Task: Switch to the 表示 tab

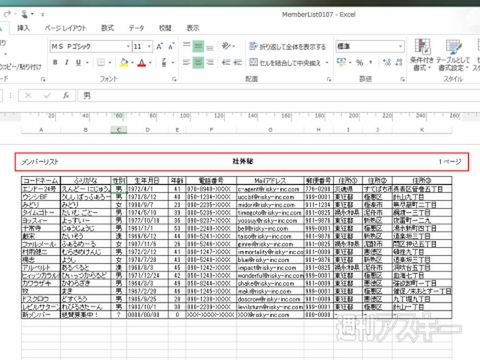Action: [x=193, y=28]
